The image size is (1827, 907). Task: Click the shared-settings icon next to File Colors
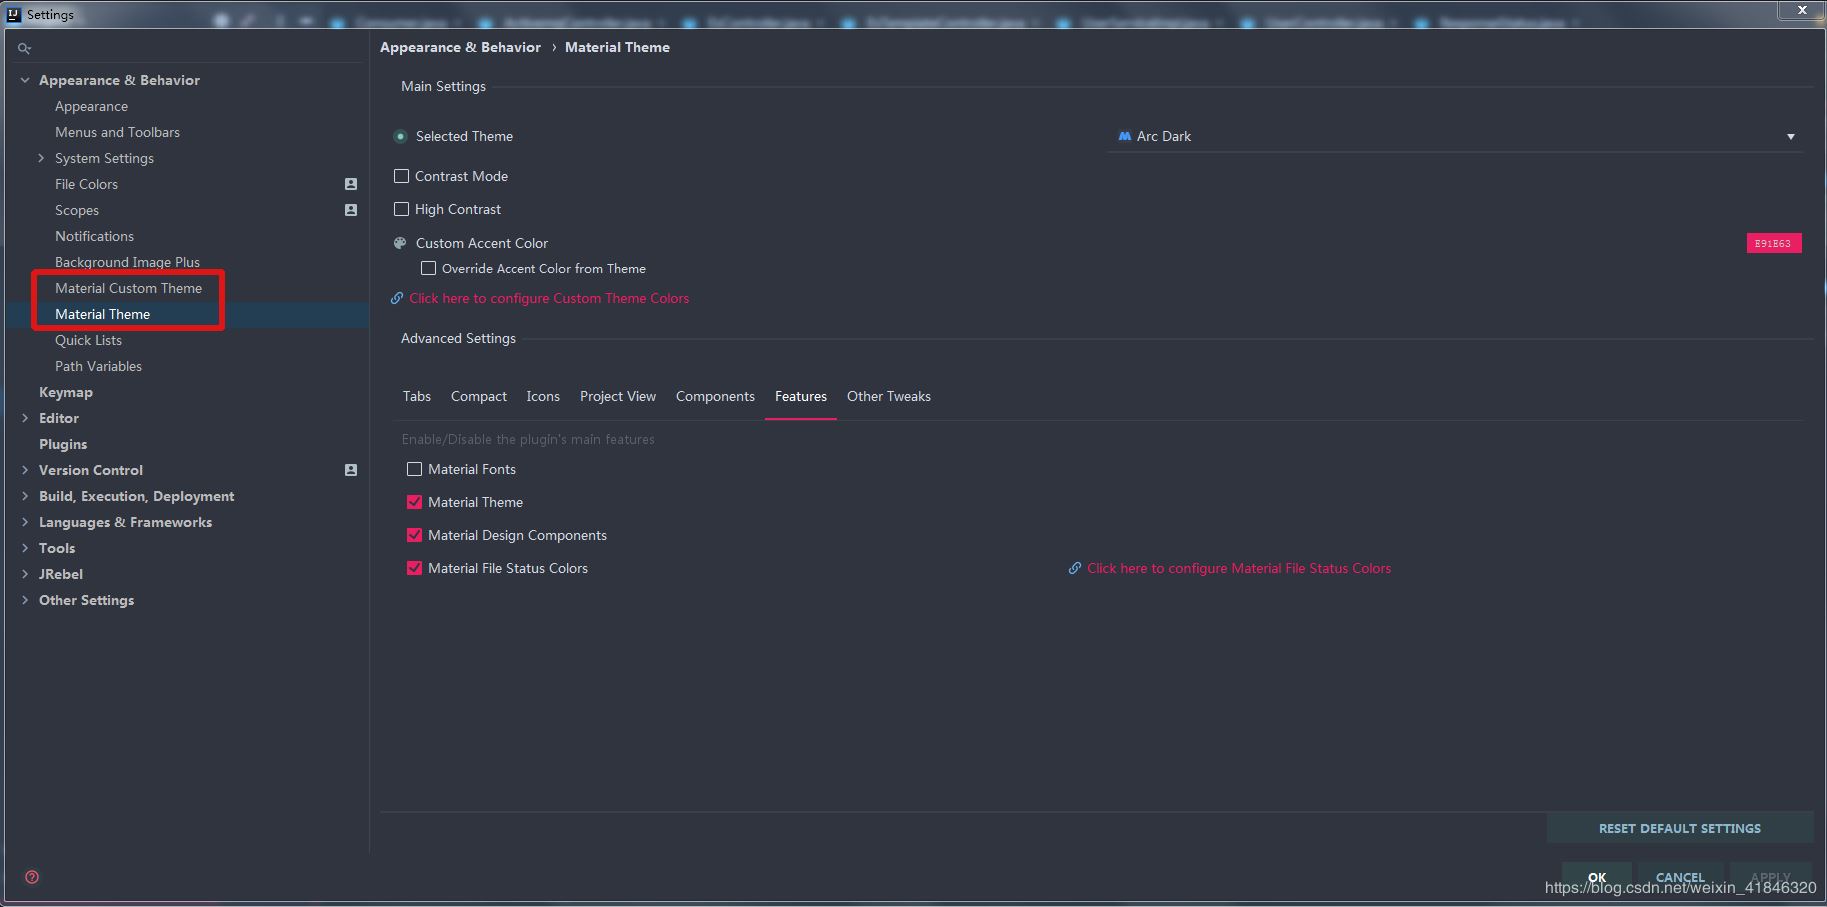[x=350, y=184]
